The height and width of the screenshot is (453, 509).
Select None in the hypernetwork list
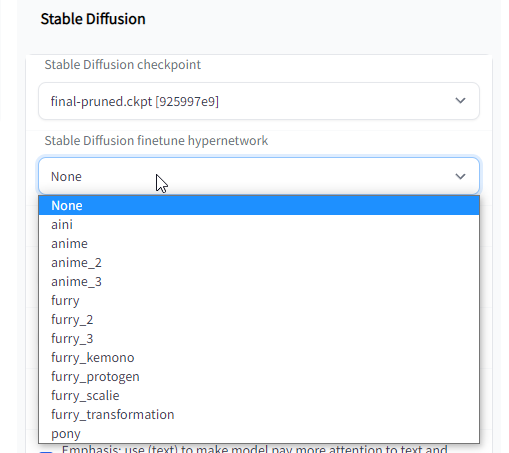coord(259,205)
